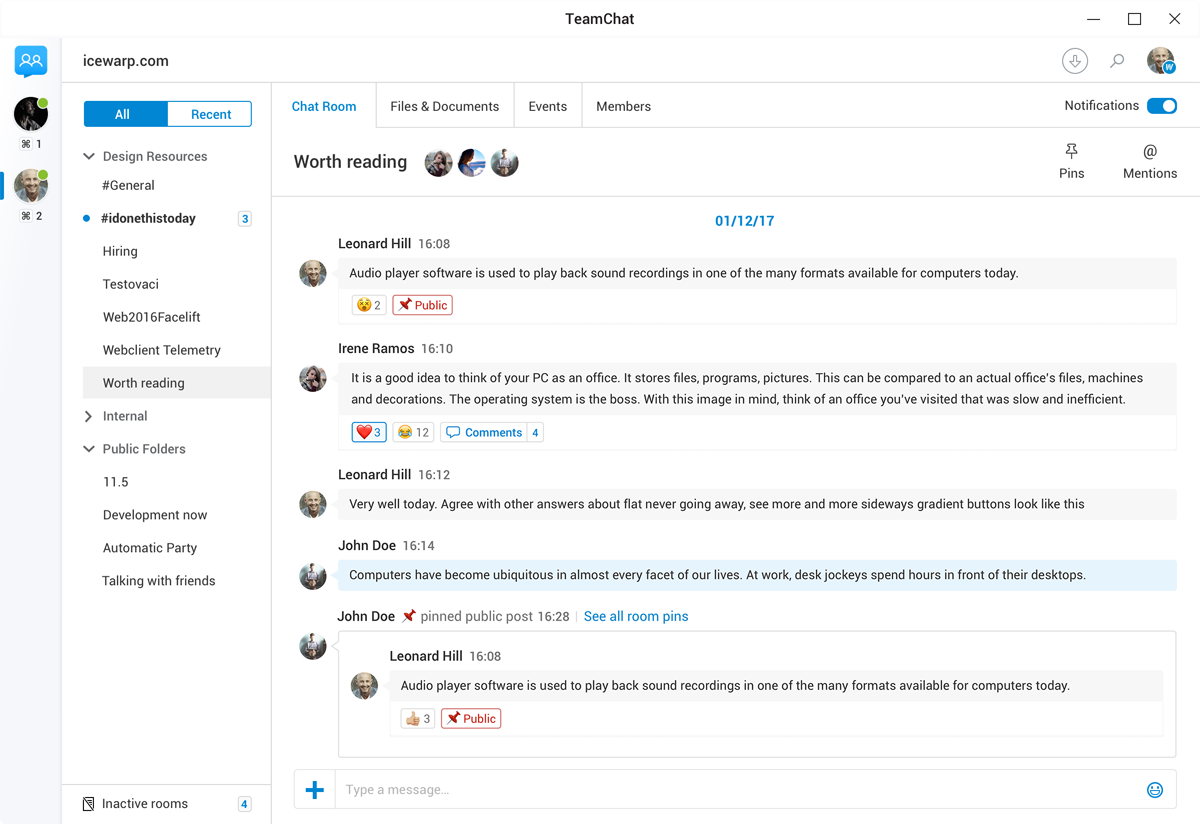Viewport: 1200px width, 824px height.
Task: Click the See all room pins link
Action: 636,616
